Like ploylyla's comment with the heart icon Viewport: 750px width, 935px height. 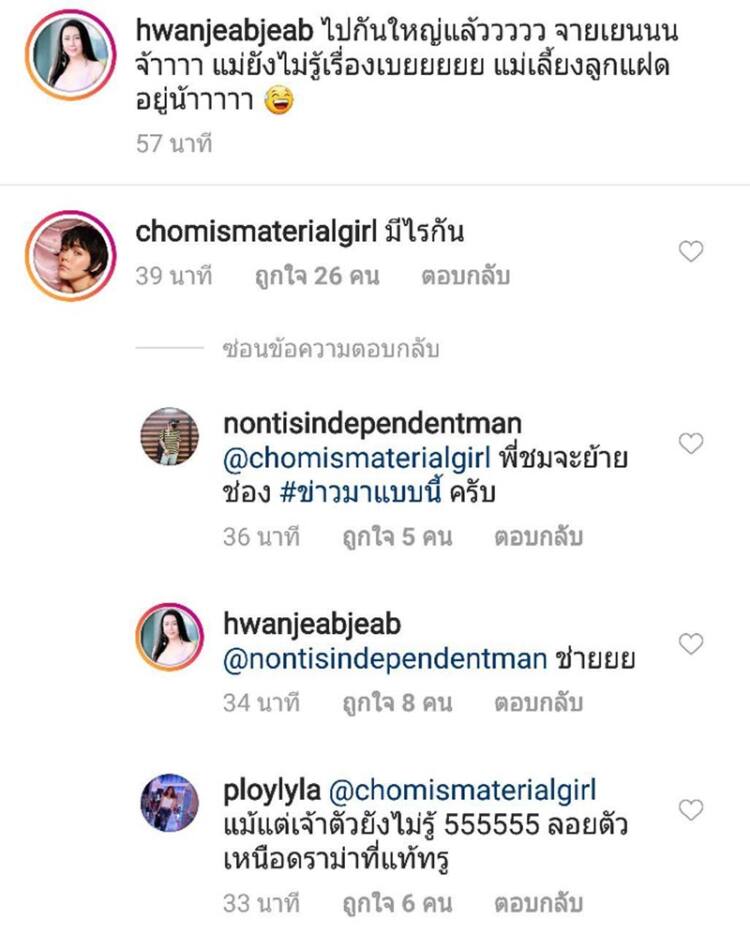[x=691, y=809]
